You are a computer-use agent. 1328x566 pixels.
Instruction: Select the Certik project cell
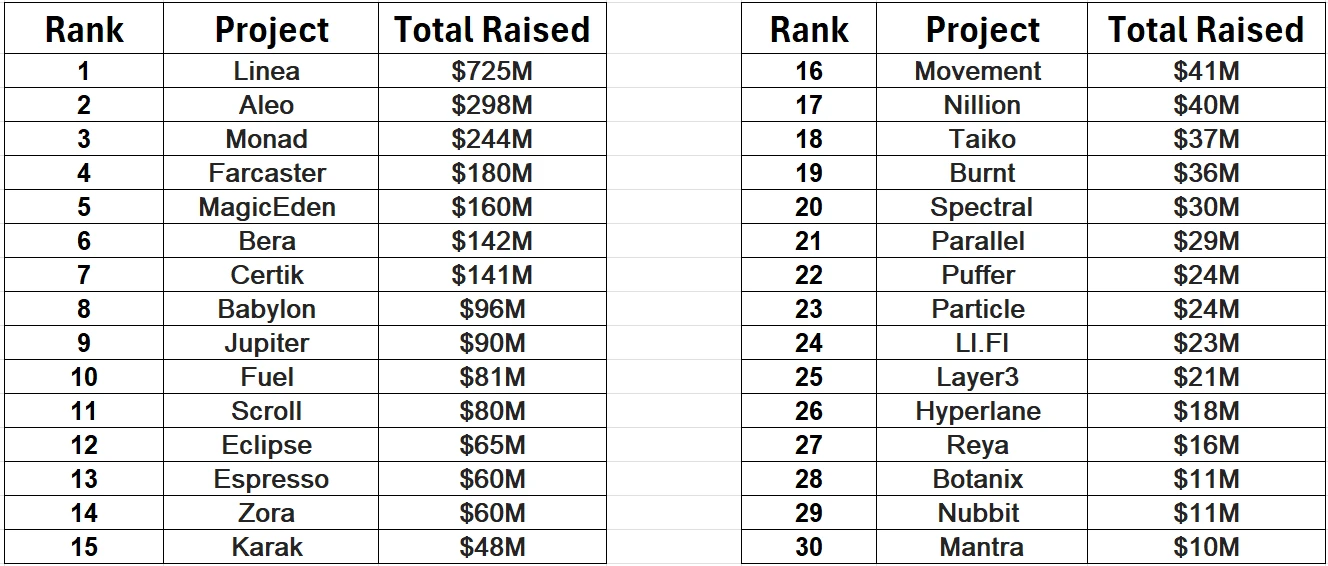[x=267, y=276]
